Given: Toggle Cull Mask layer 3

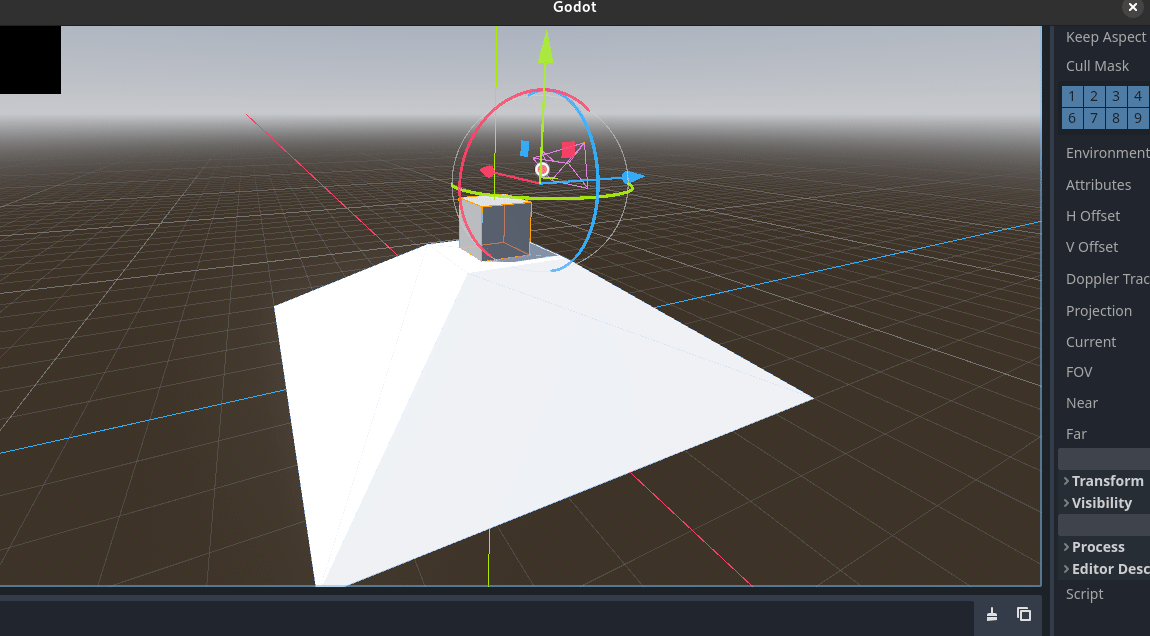Looking at the screenshot, I should (1115, 96).
